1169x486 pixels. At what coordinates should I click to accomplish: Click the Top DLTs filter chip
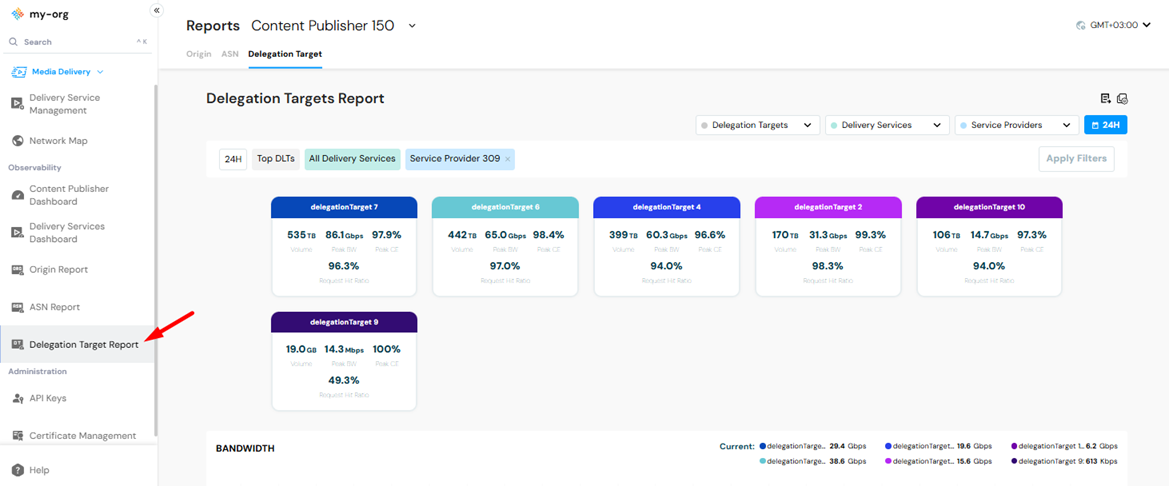point(276,159)
